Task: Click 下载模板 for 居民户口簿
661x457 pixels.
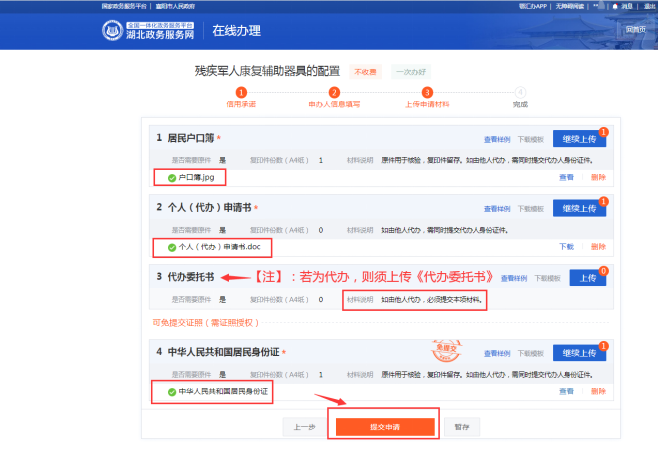Action: pos(530,140)
